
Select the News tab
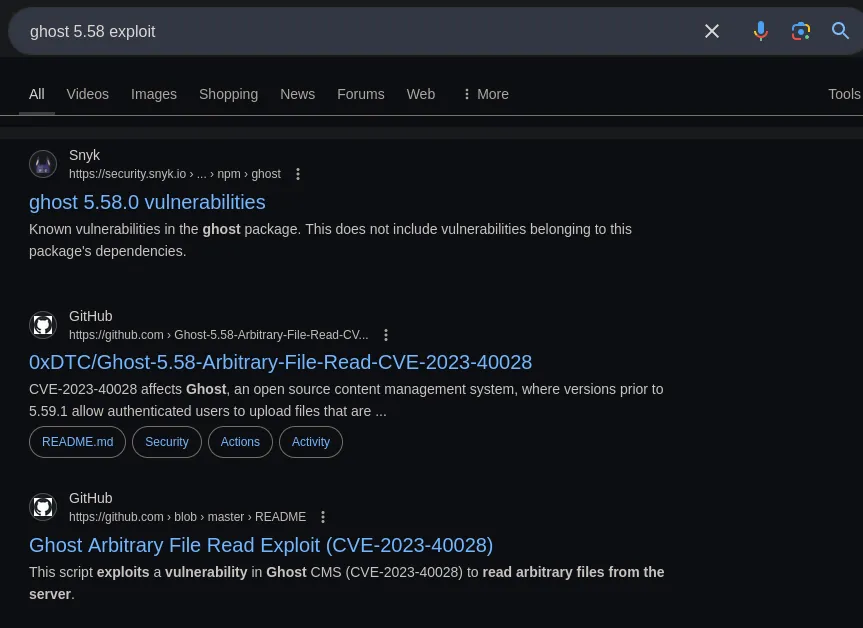pyautogui.click(x=297, y=94)
